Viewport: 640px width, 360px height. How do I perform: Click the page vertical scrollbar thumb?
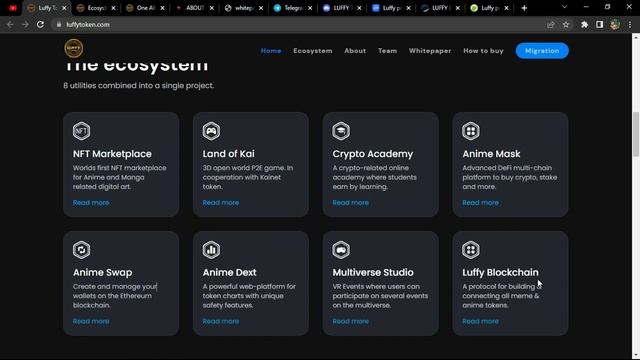point(636,133)
